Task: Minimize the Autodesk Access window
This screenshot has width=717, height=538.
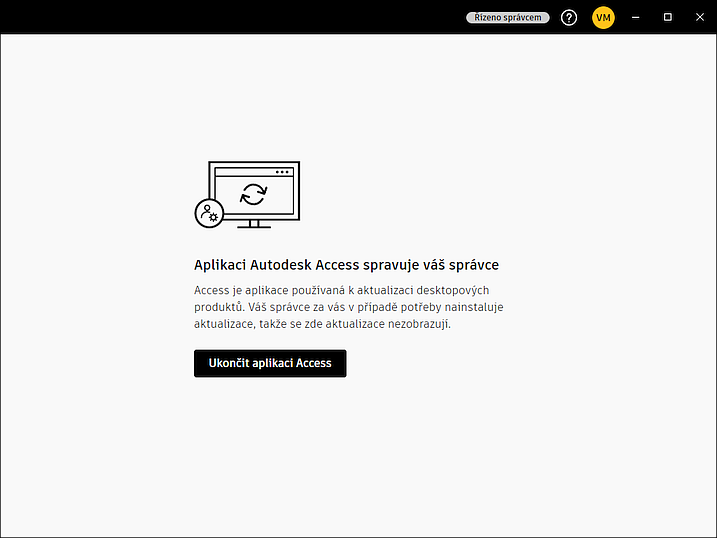Action: pos(636,17)
